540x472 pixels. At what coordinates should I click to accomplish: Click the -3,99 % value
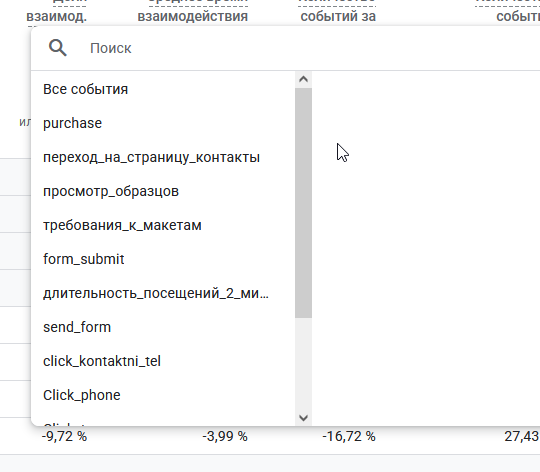click(x=225, y=436)
